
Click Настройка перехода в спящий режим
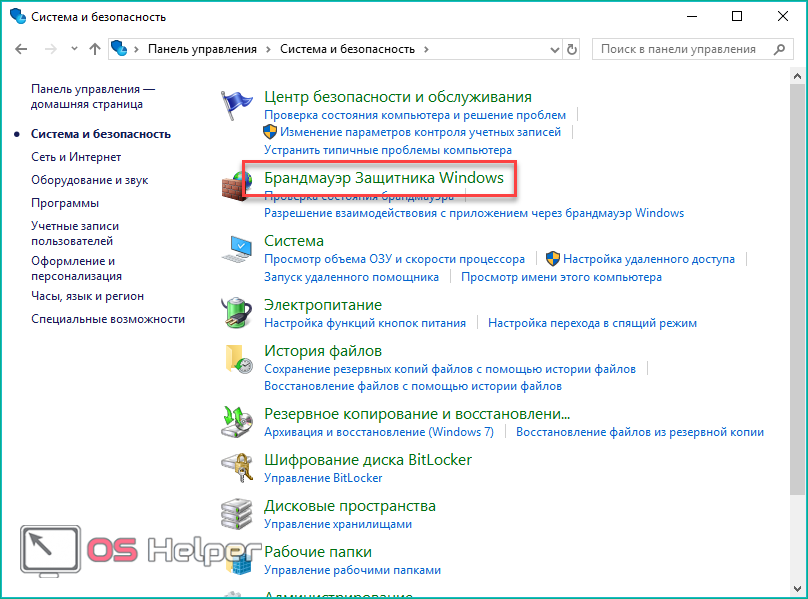coord(592,323)
